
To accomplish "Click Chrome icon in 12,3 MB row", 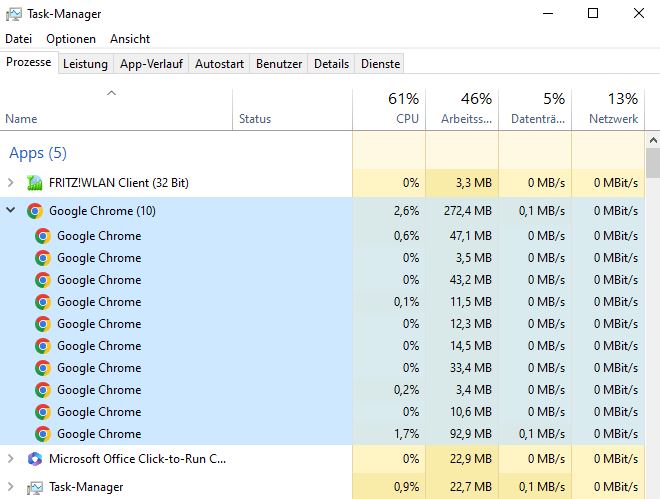I will coord(43,324).
